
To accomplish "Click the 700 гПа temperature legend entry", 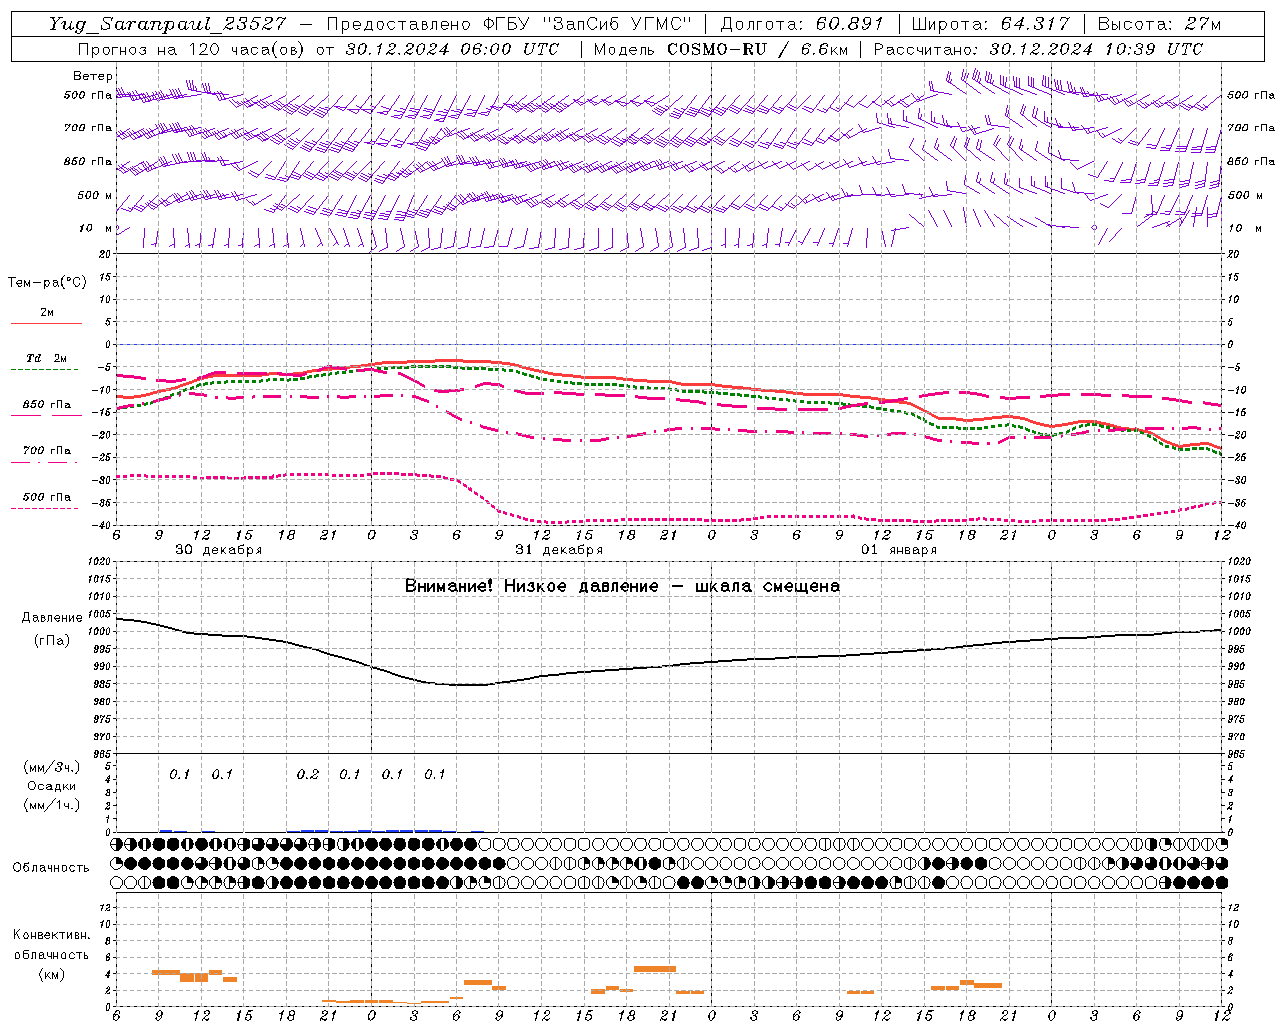I will coord(46,451).
